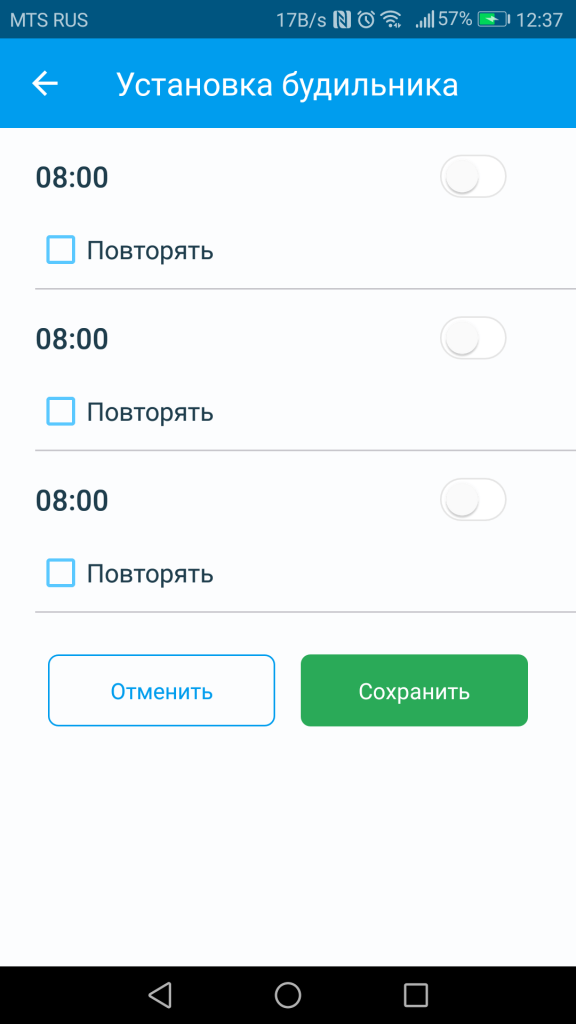This screenshot has height=1024, width=576.
Task: Tap the Wi-Fi status bar icon
Action: coord(391,20)
